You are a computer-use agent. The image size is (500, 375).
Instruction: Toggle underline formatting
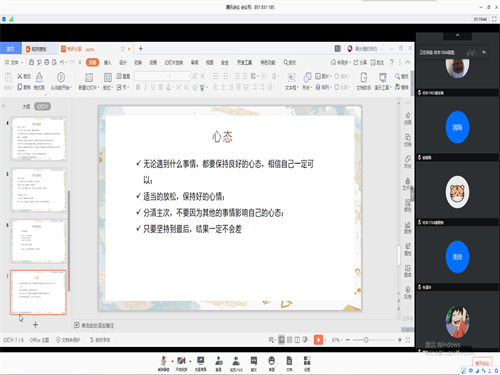tap(153, 87)
